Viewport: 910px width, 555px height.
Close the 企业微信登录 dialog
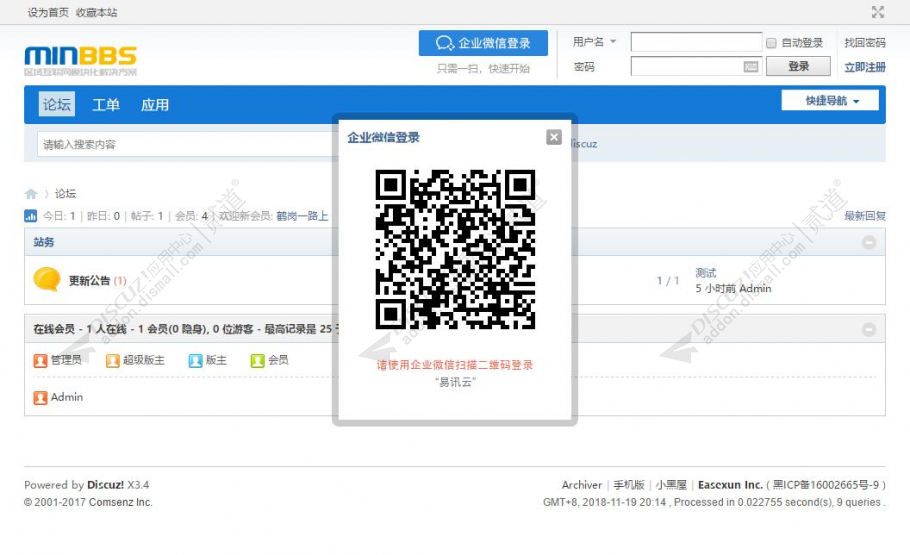(554, 137)
